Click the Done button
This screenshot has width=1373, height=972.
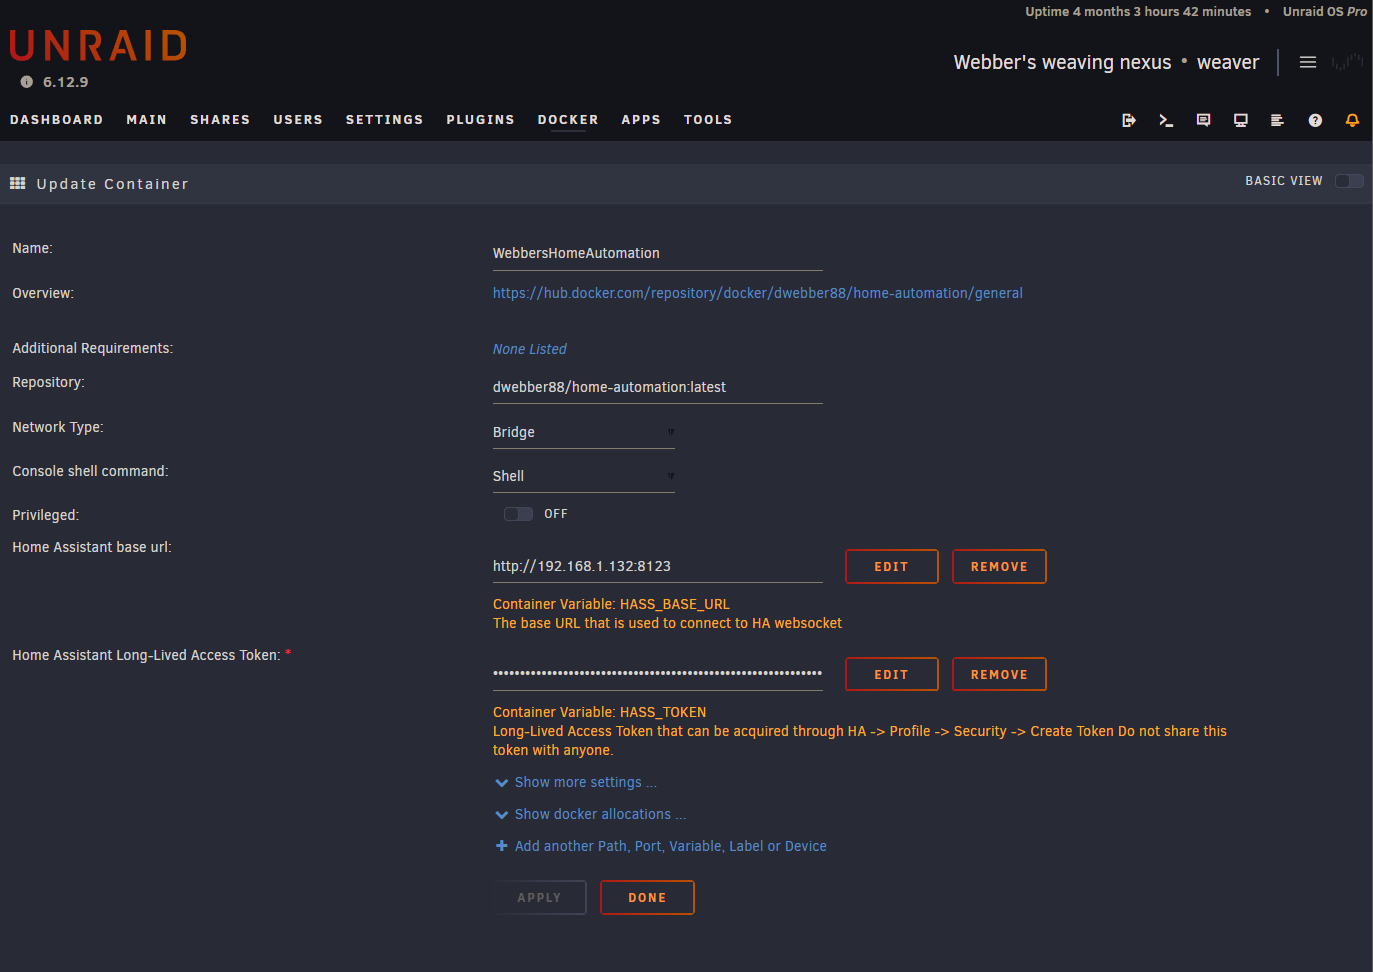pyautogui.click(x=647, y=897)
